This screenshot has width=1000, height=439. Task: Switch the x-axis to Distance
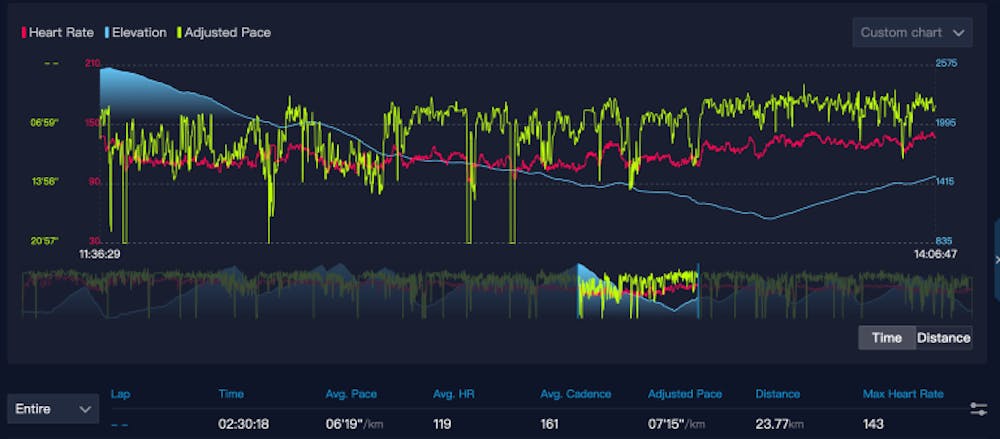pyautogui.click(x=944, y=337)
